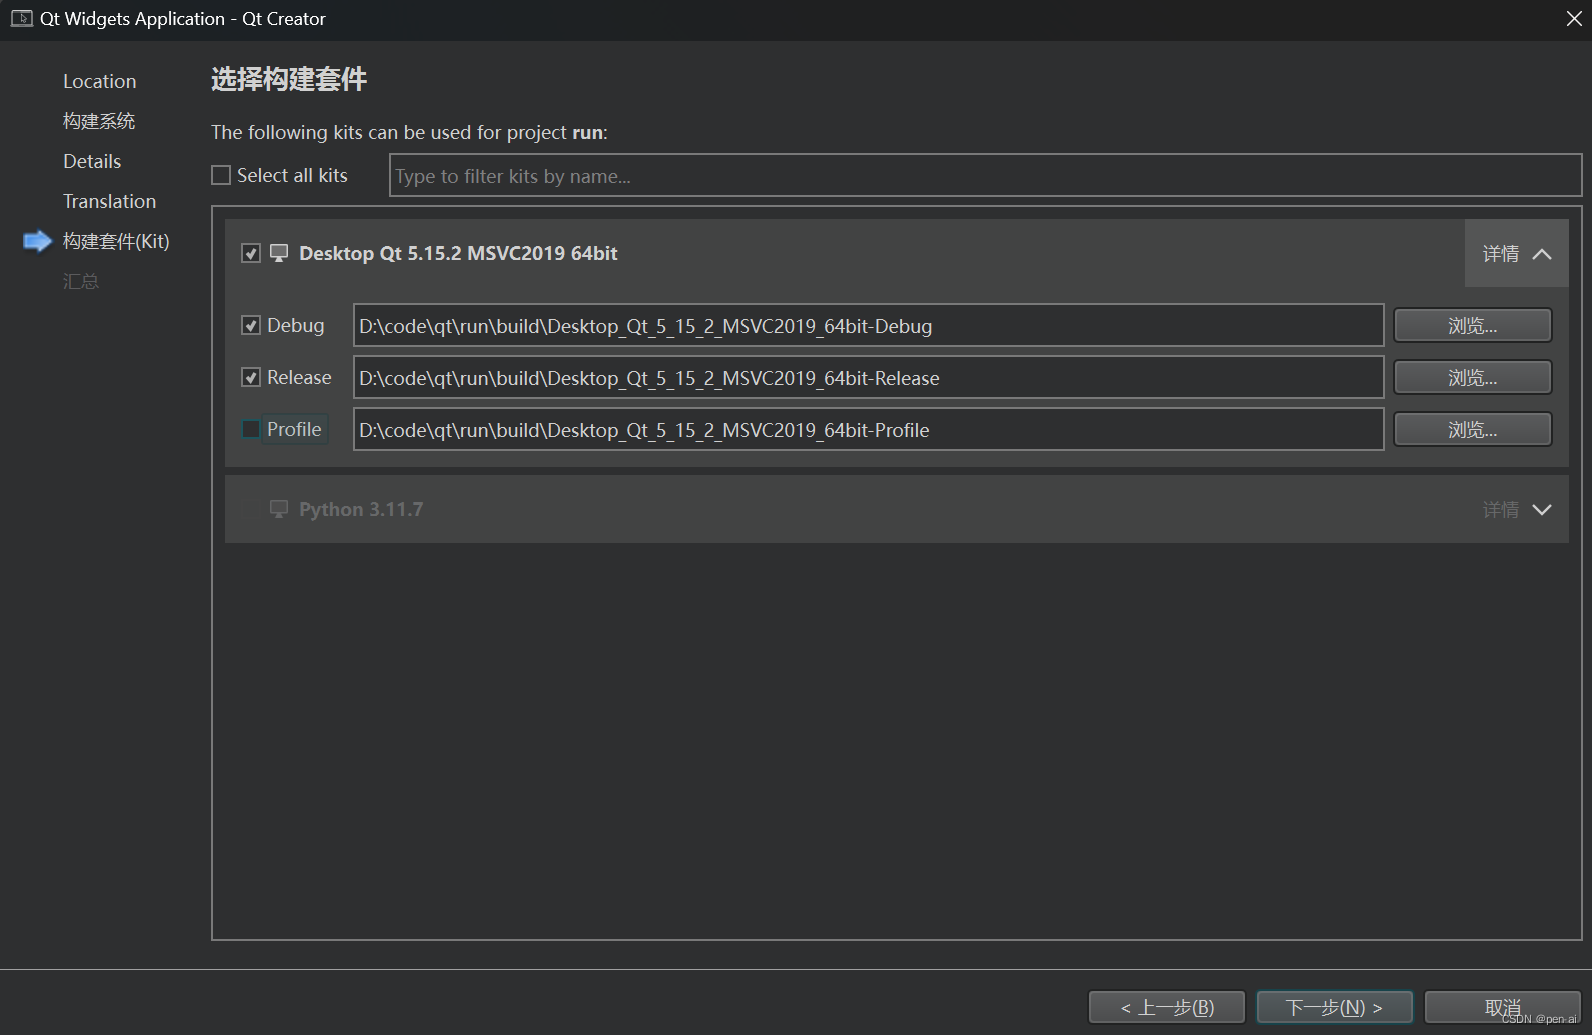Uncheck the Release build configuration
This screenshot has width=1592, height=1035.
pos(251,378)
